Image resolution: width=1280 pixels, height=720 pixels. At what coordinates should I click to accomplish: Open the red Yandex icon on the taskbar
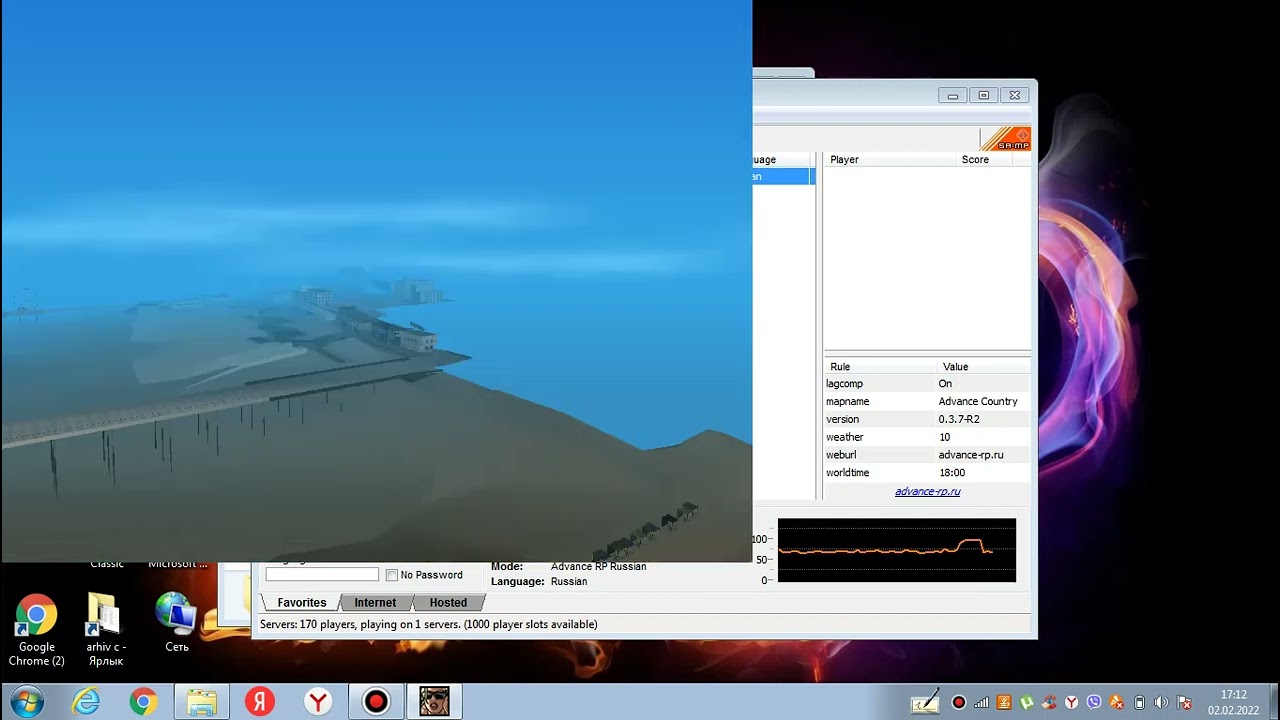pos(260,702)
